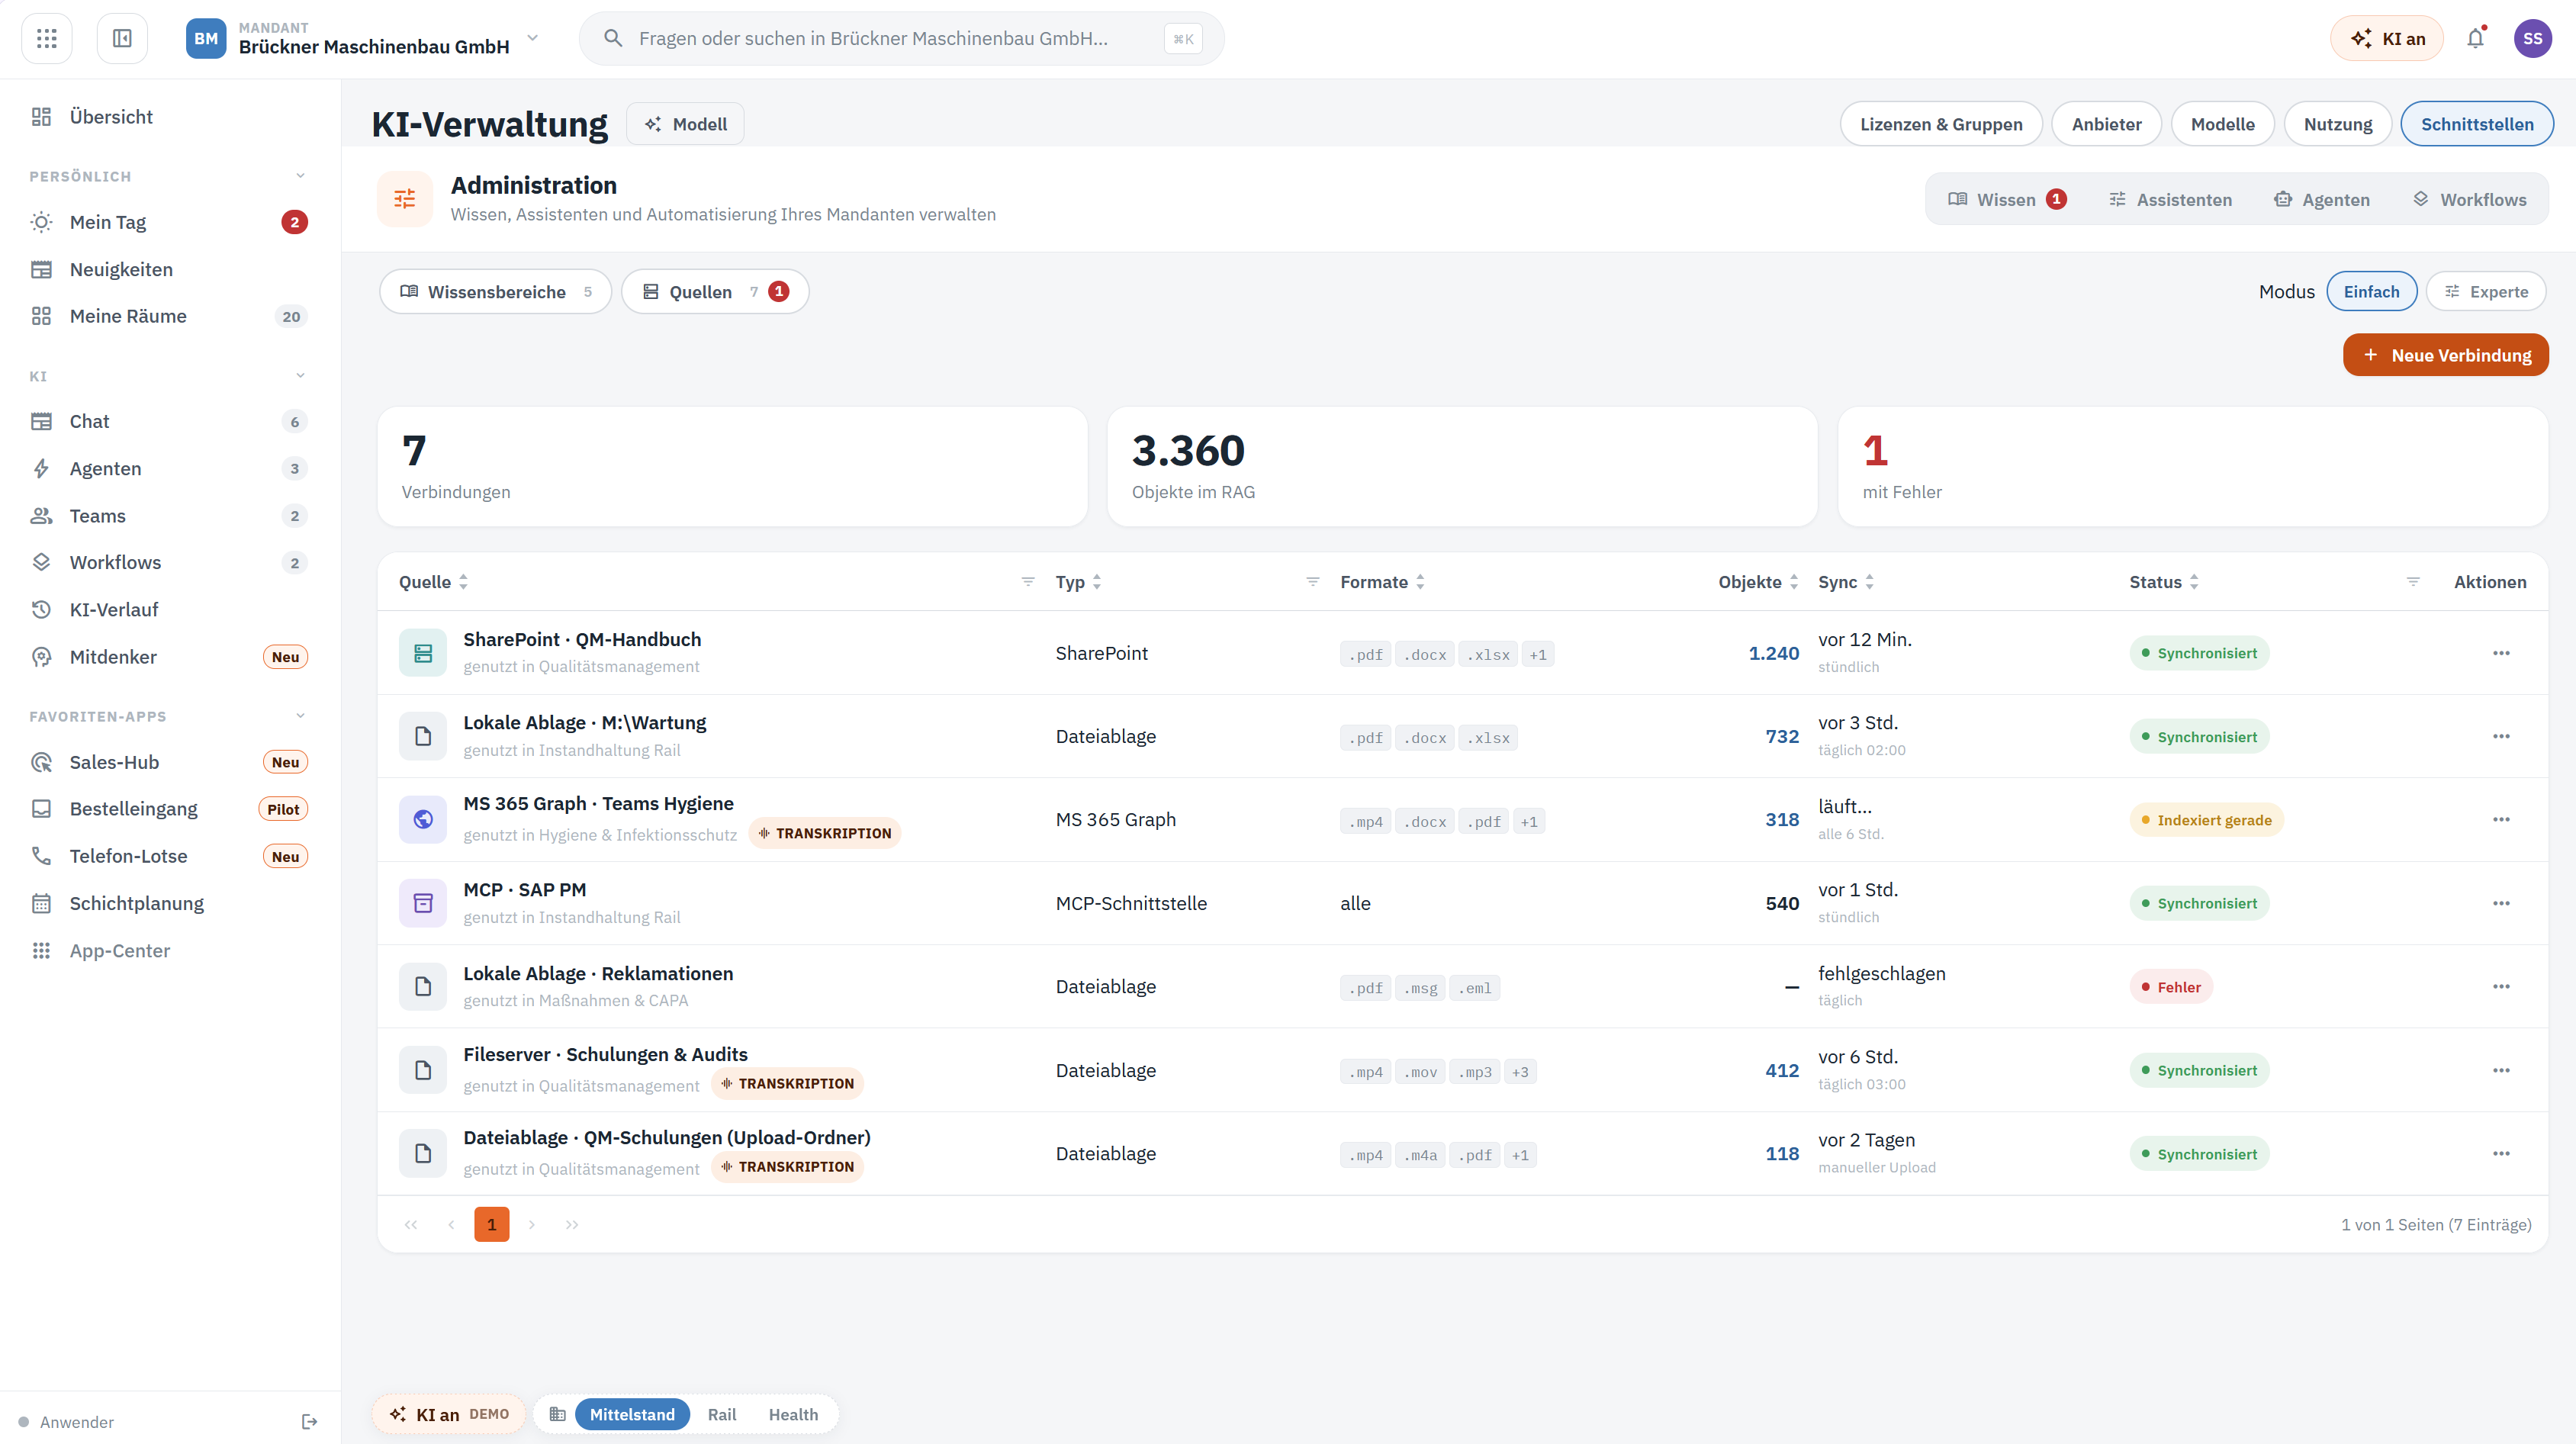Click the SharePoint QM-Handbuch source icon

pyautogui.click(x=423, y=653)
